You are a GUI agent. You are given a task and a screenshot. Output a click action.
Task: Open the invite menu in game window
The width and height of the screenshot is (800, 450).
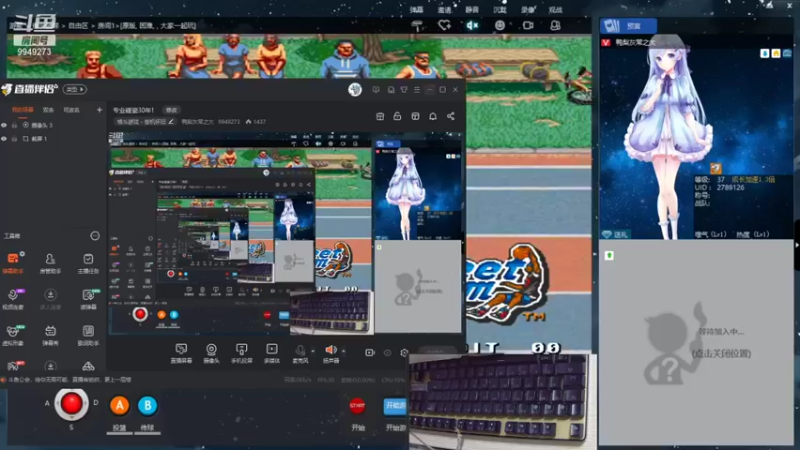[x=444, y=10]
